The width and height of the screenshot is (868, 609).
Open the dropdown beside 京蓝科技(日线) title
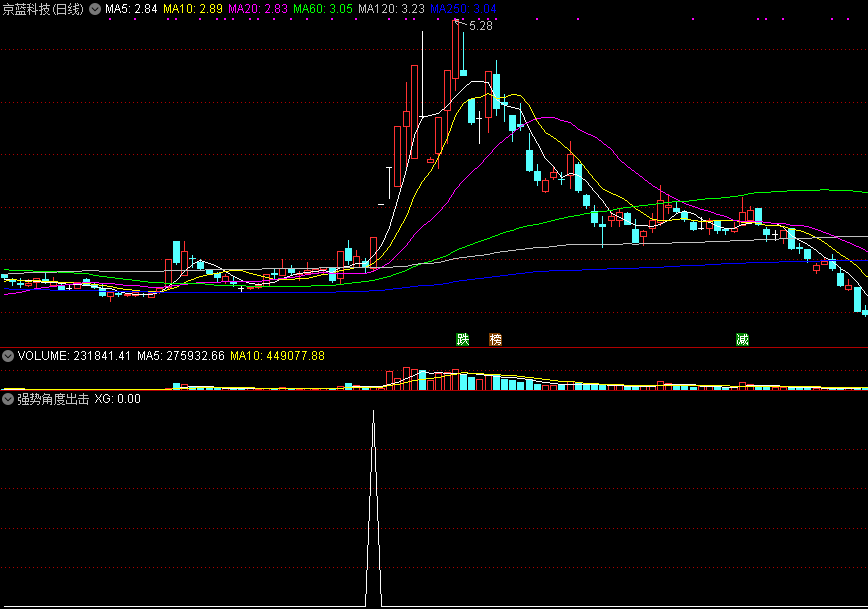point(95,9)
